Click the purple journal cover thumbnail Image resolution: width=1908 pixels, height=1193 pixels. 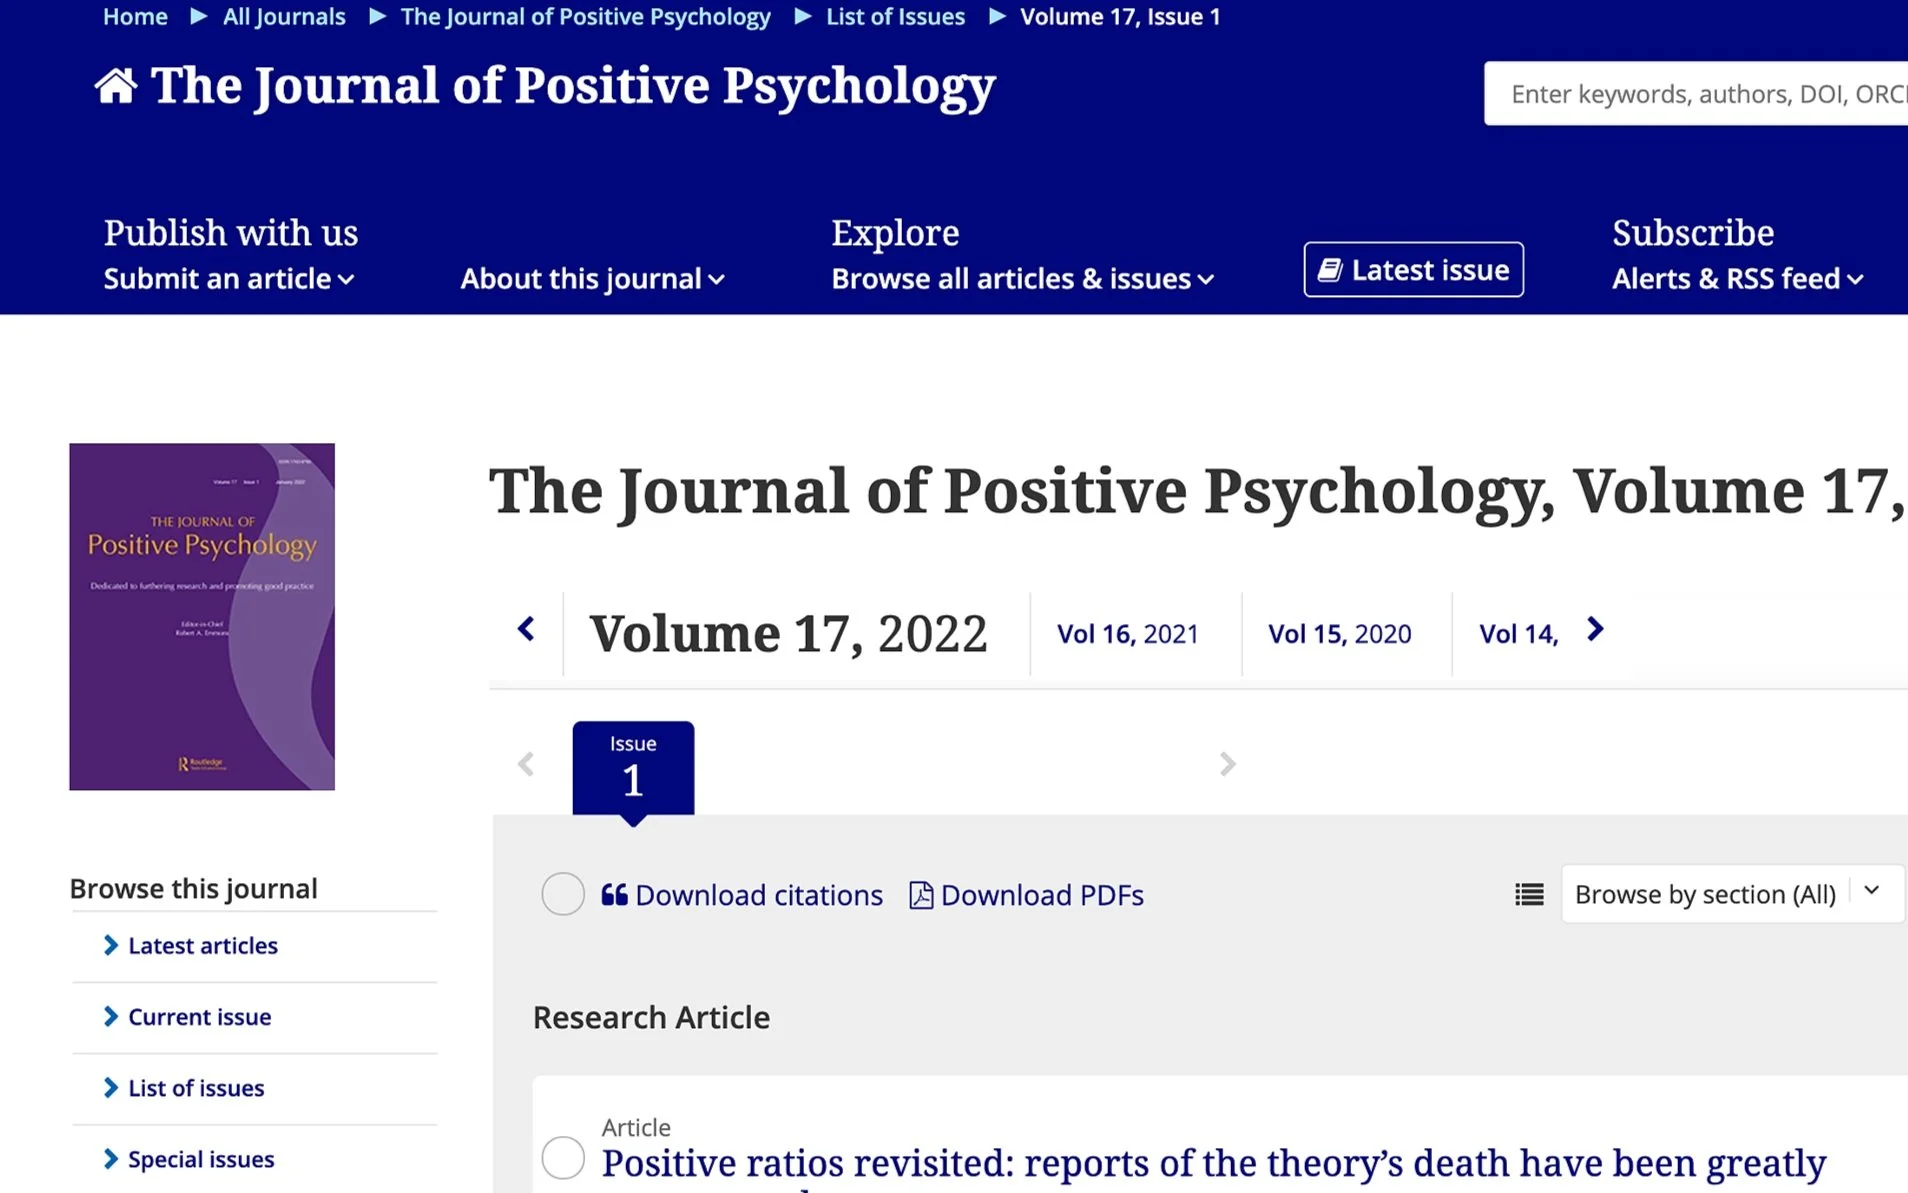point(202,616)
